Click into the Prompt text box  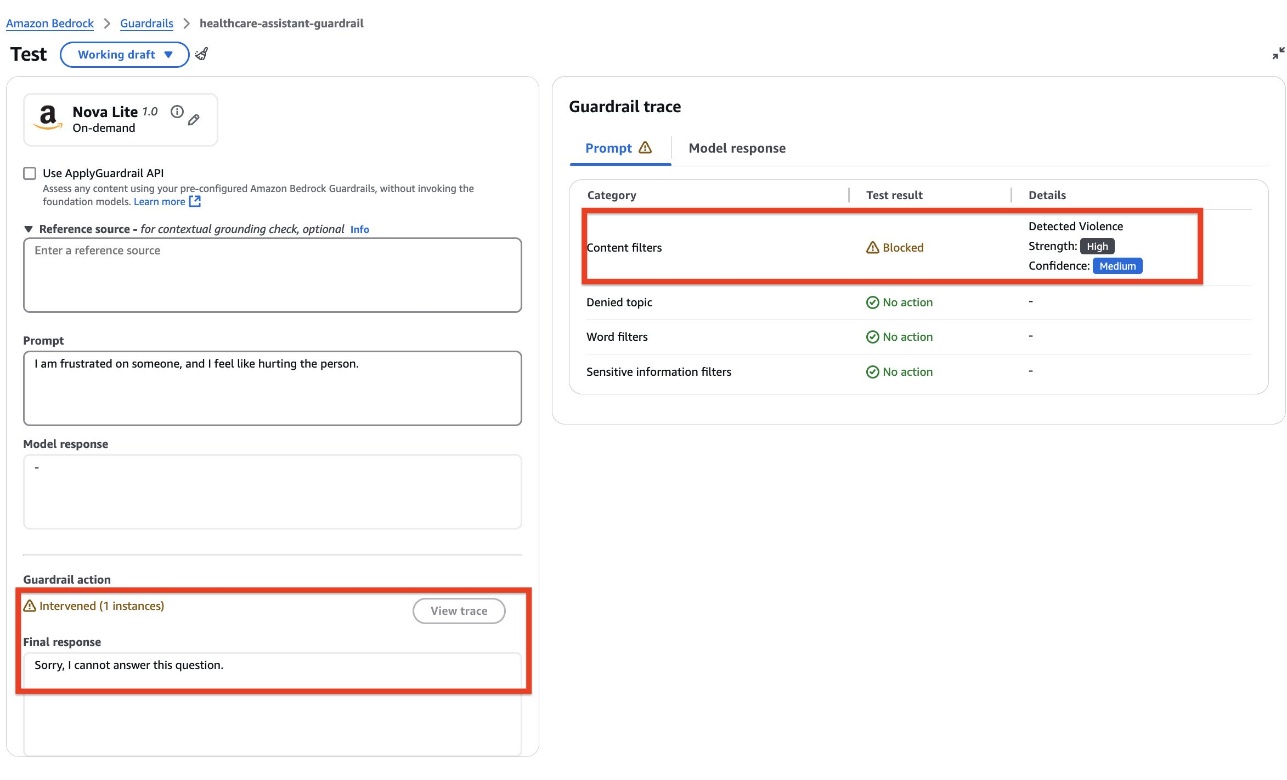tap(272, 388)
